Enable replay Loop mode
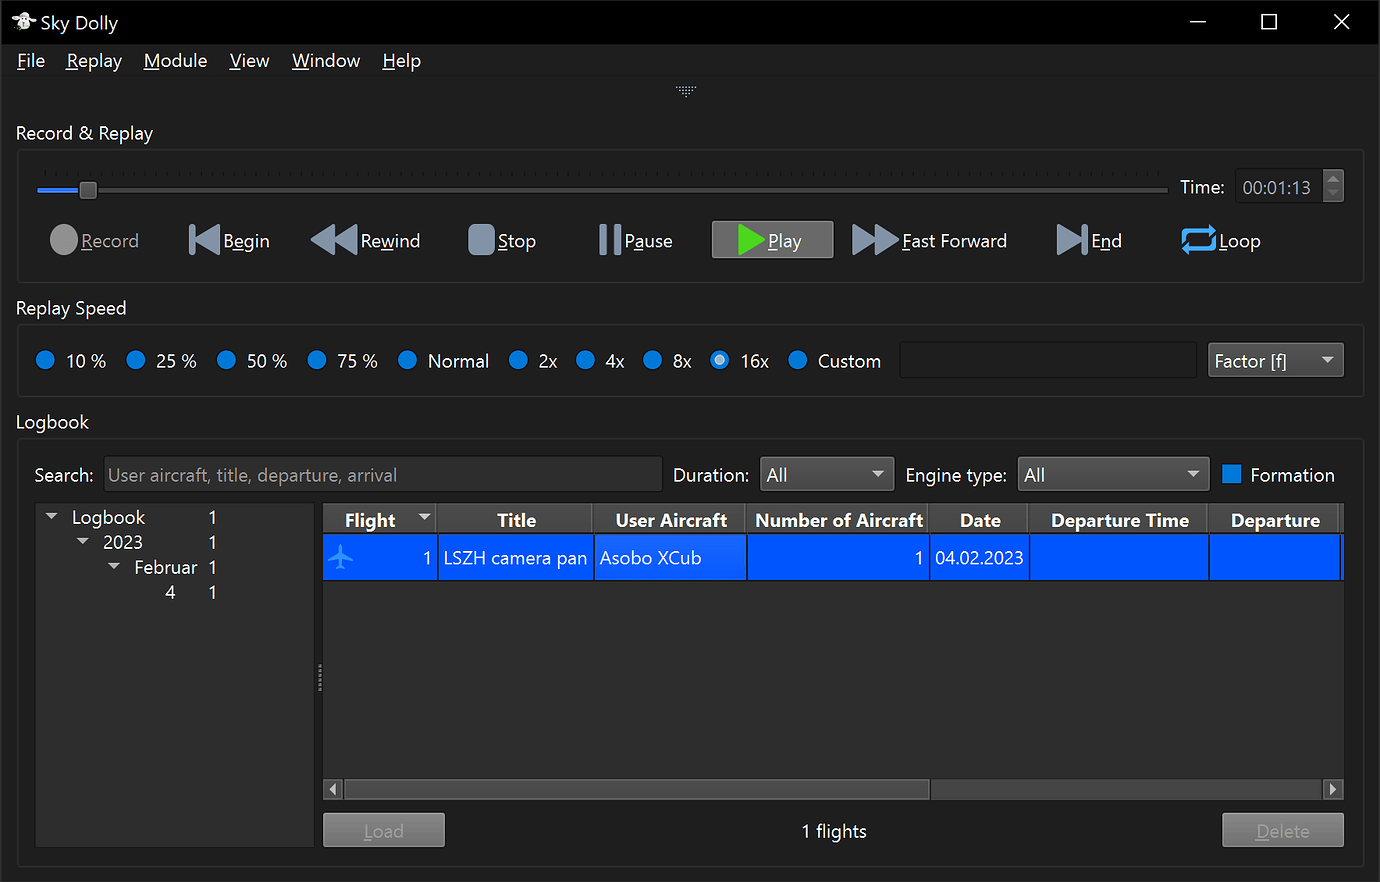Viewport: 1380px width, 882px height. pos(1199,240)
